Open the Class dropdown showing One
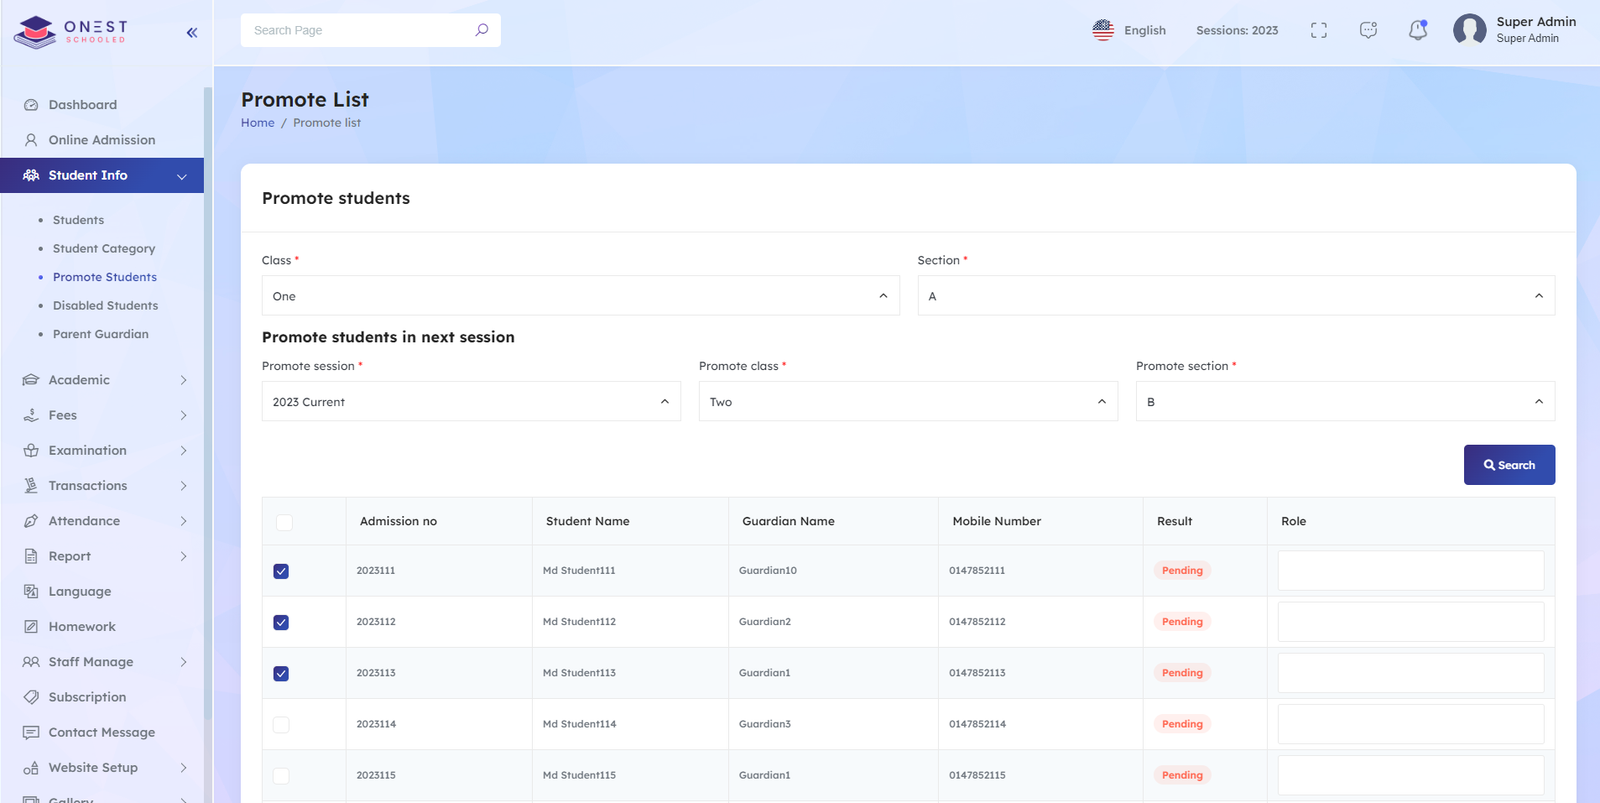 point(581,296)
